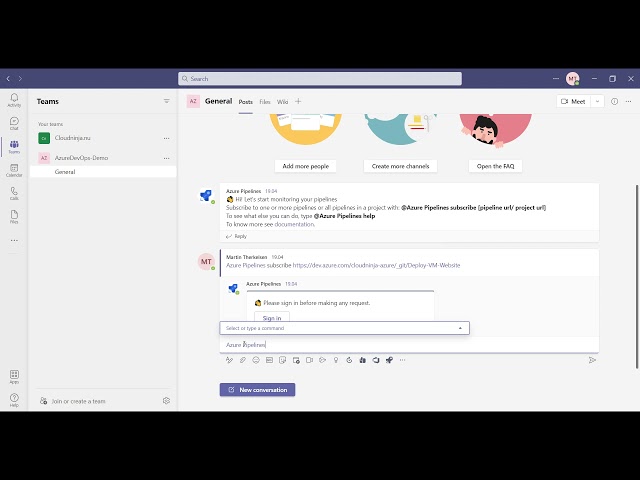Viewport: 640px width, 480px height.
Task: Open the emoji picker
Action: click(256, 360)
